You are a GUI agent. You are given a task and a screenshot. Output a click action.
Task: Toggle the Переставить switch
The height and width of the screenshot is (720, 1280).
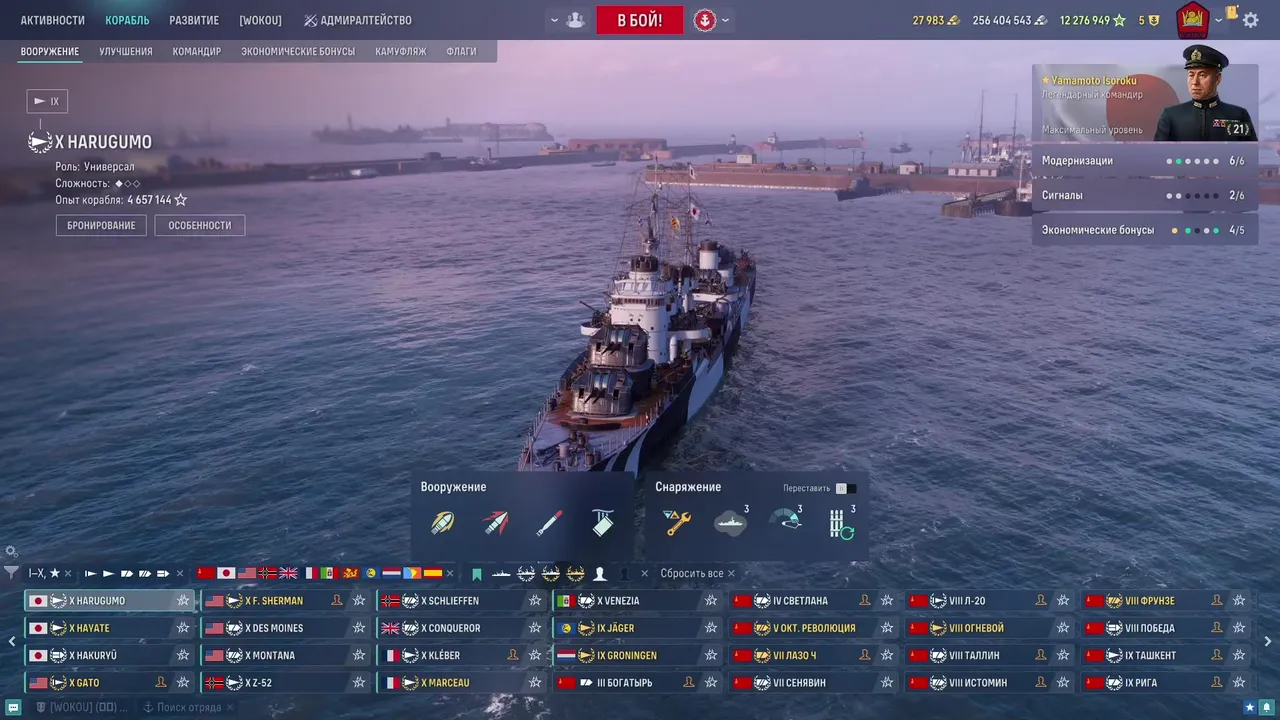click(x=846, y=488)
